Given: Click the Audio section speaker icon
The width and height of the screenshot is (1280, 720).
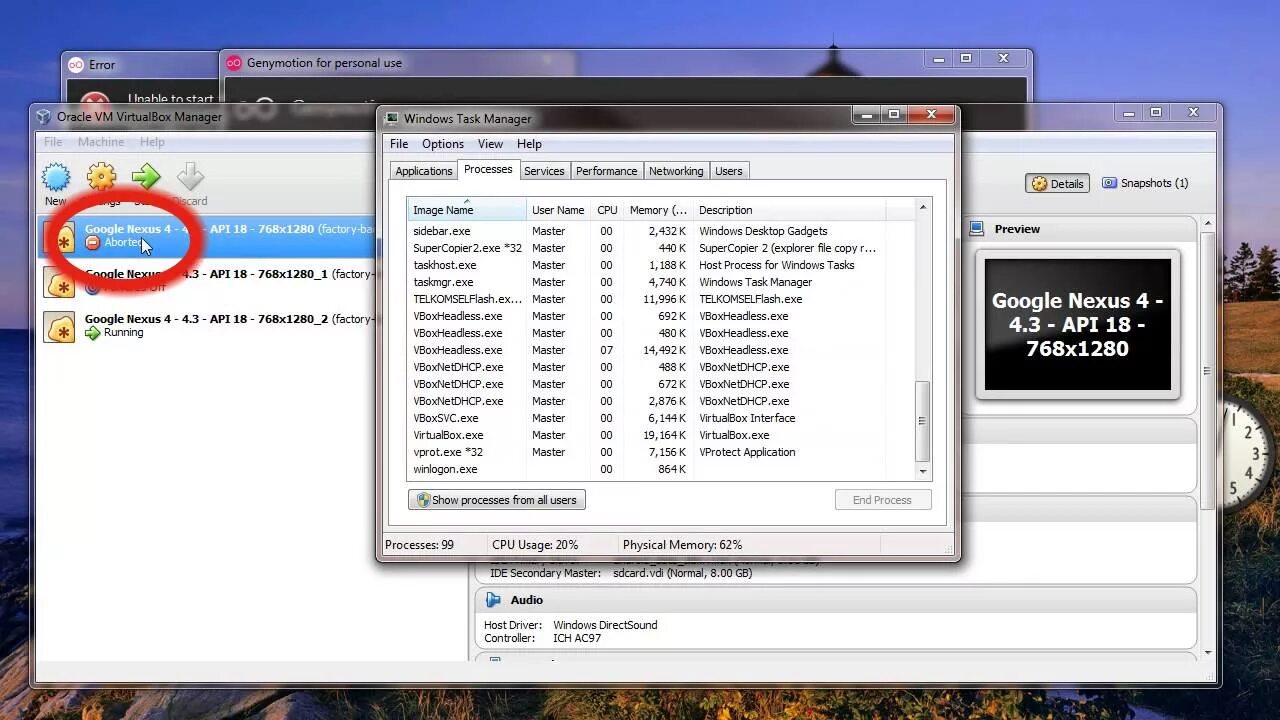Looking at the screenshot, I should click(493, 600).
